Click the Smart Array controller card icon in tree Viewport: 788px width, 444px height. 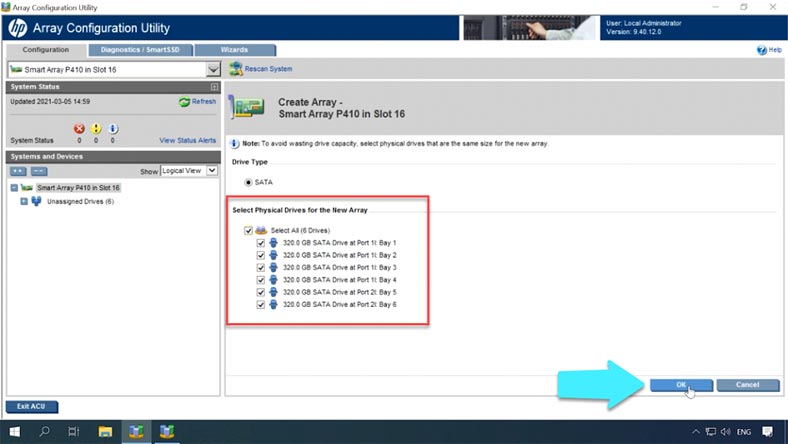pos(27,188)
